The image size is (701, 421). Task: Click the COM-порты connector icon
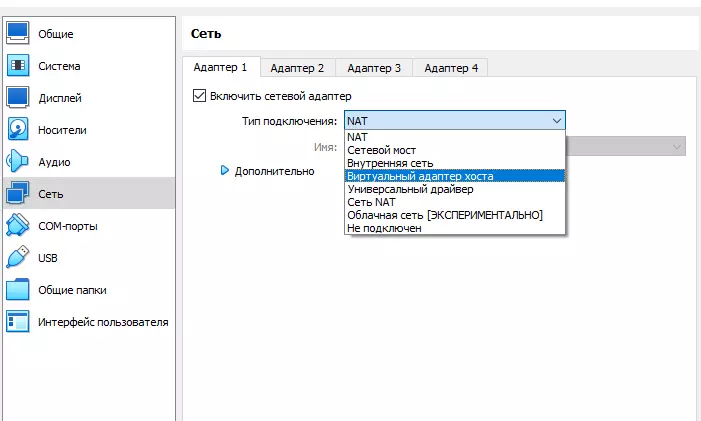click(x=18, y=226)
